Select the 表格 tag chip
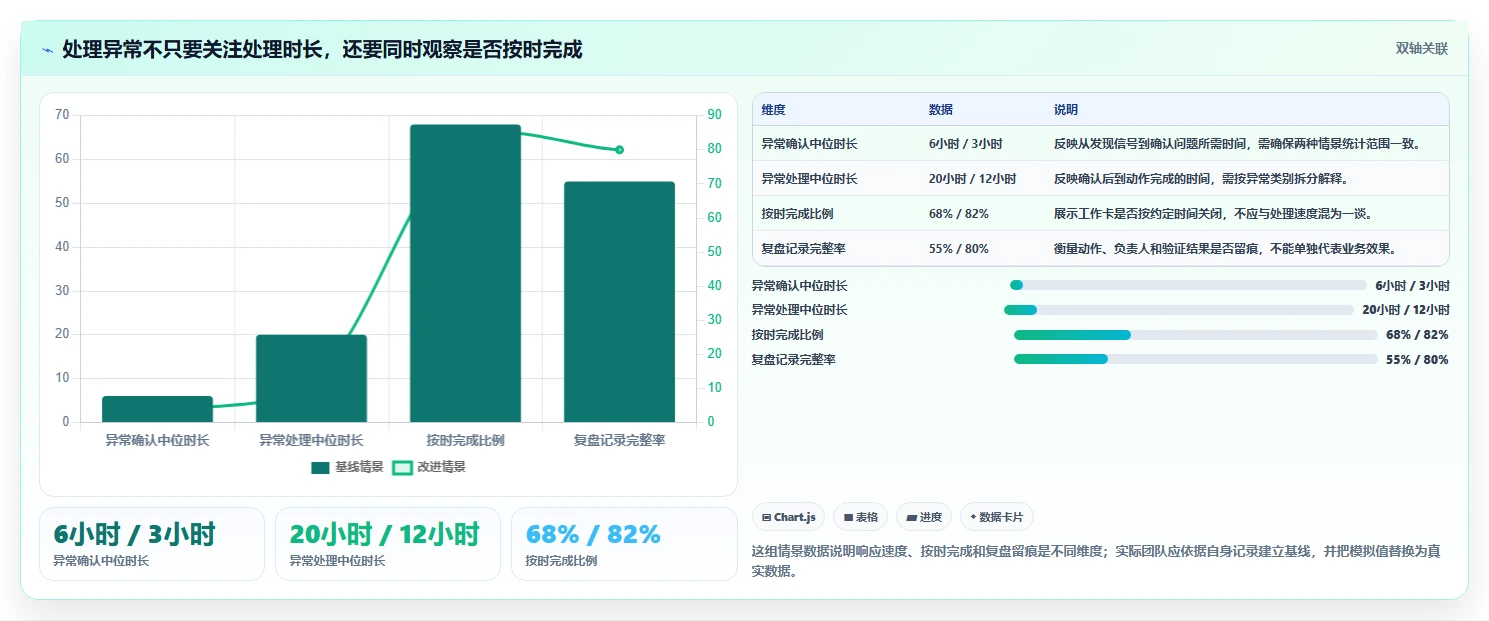 [x=860, y=517]
